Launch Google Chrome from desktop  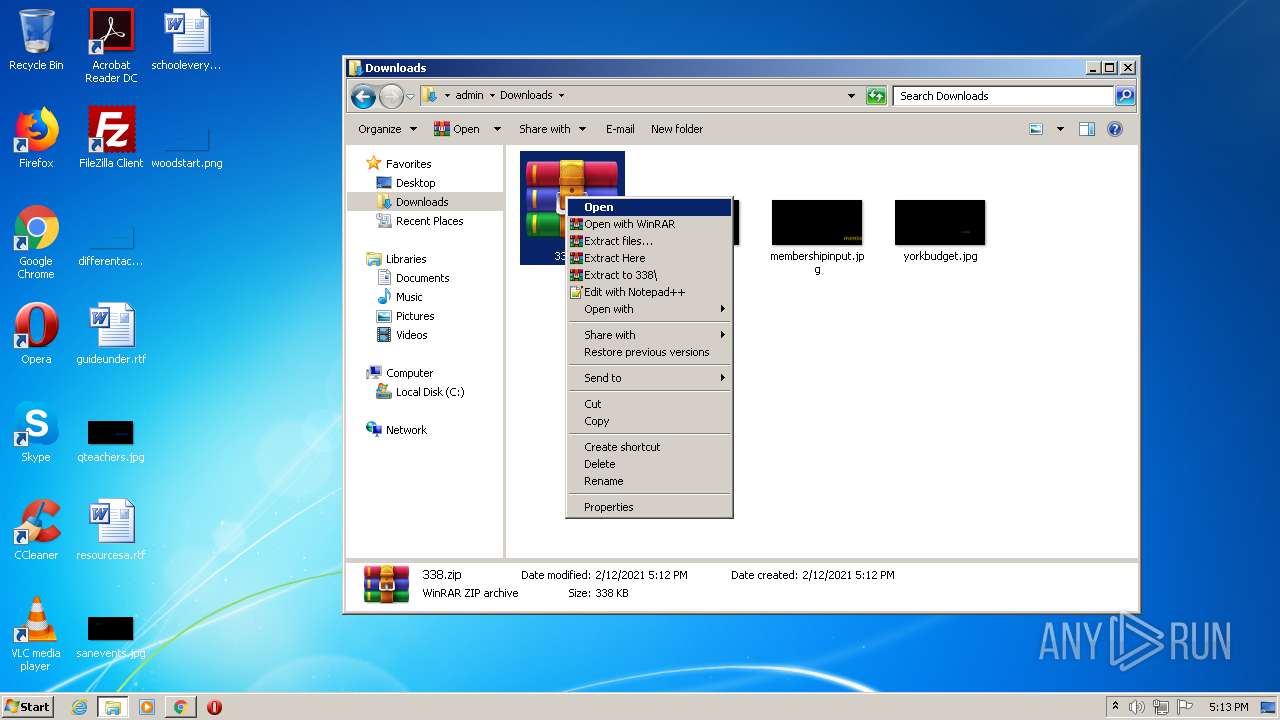pos(36,242)
